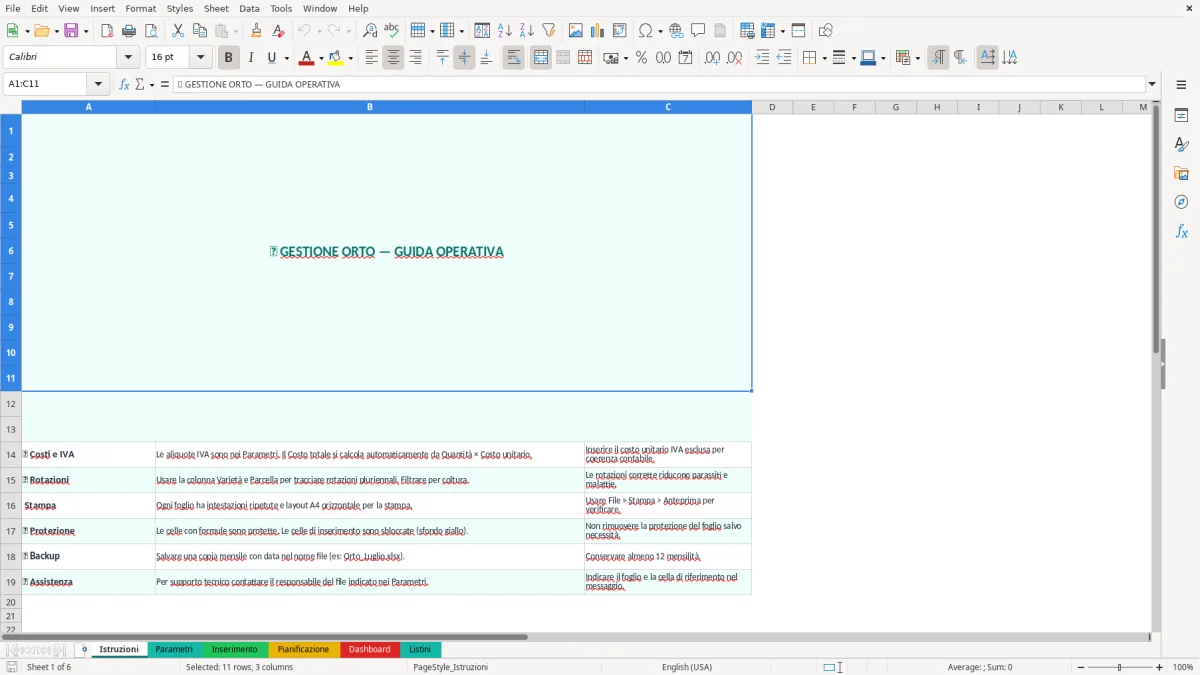Click zoom out minus button
Screen dimensions: 1200x675
pyautogui.click(x=1081, y=667)
